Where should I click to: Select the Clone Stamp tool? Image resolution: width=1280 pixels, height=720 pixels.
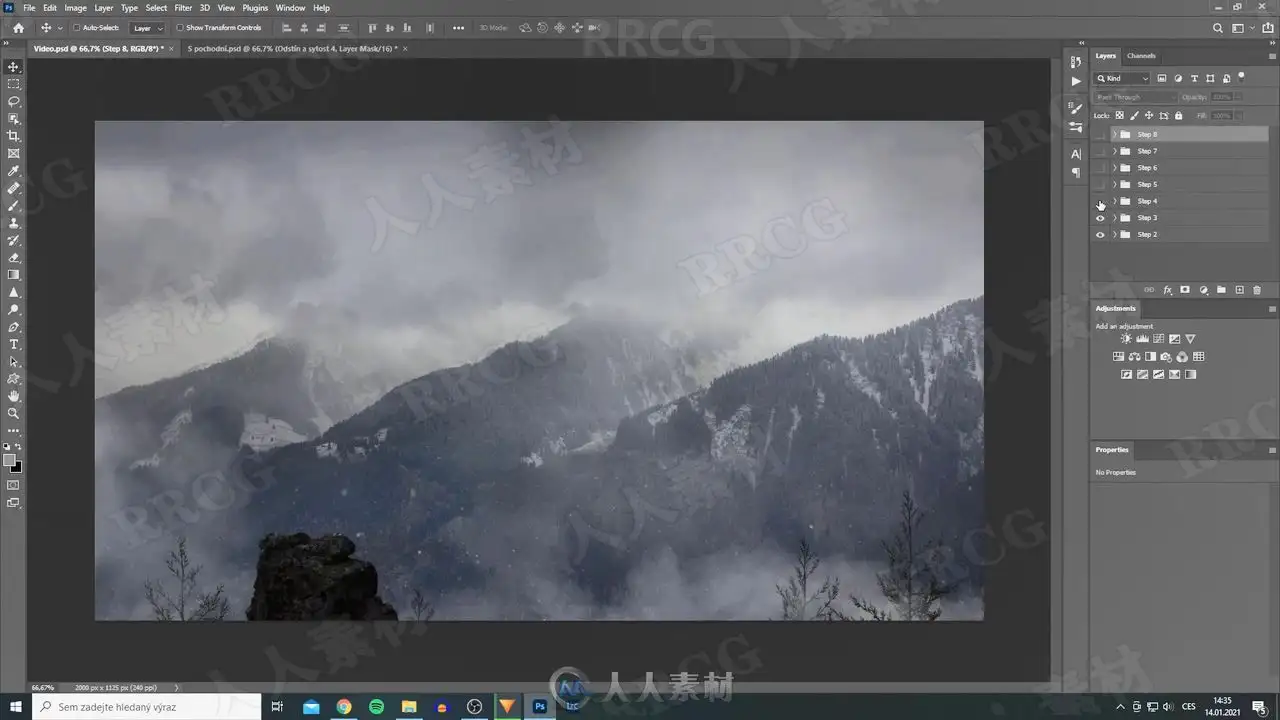click(14, 223)
